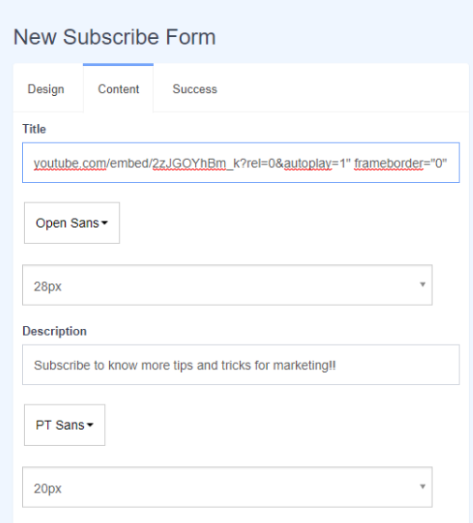Click the caret beside PT Sans
This screenshot has height=523, width=473.
point(90,425)
